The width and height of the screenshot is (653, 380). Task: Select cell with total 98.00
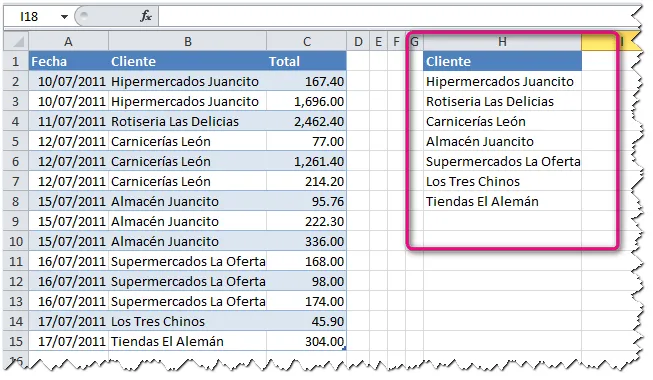pos(307,281)
